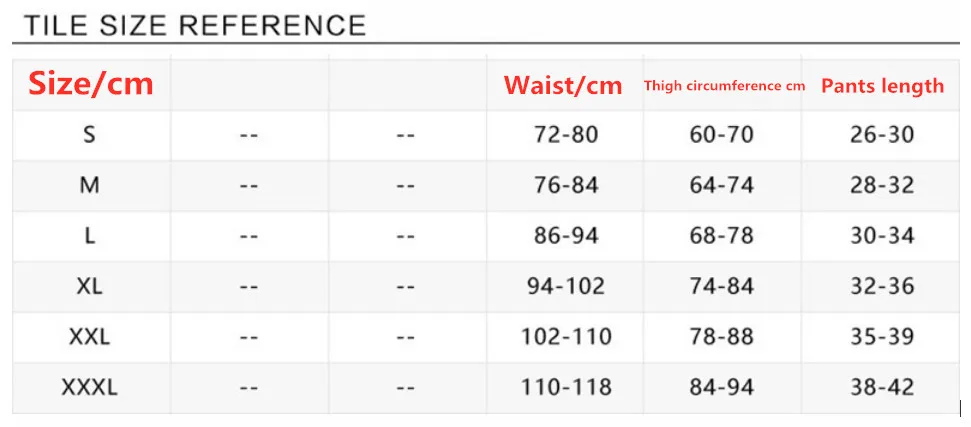Click the Waist/cm column header

coord(563,85)
